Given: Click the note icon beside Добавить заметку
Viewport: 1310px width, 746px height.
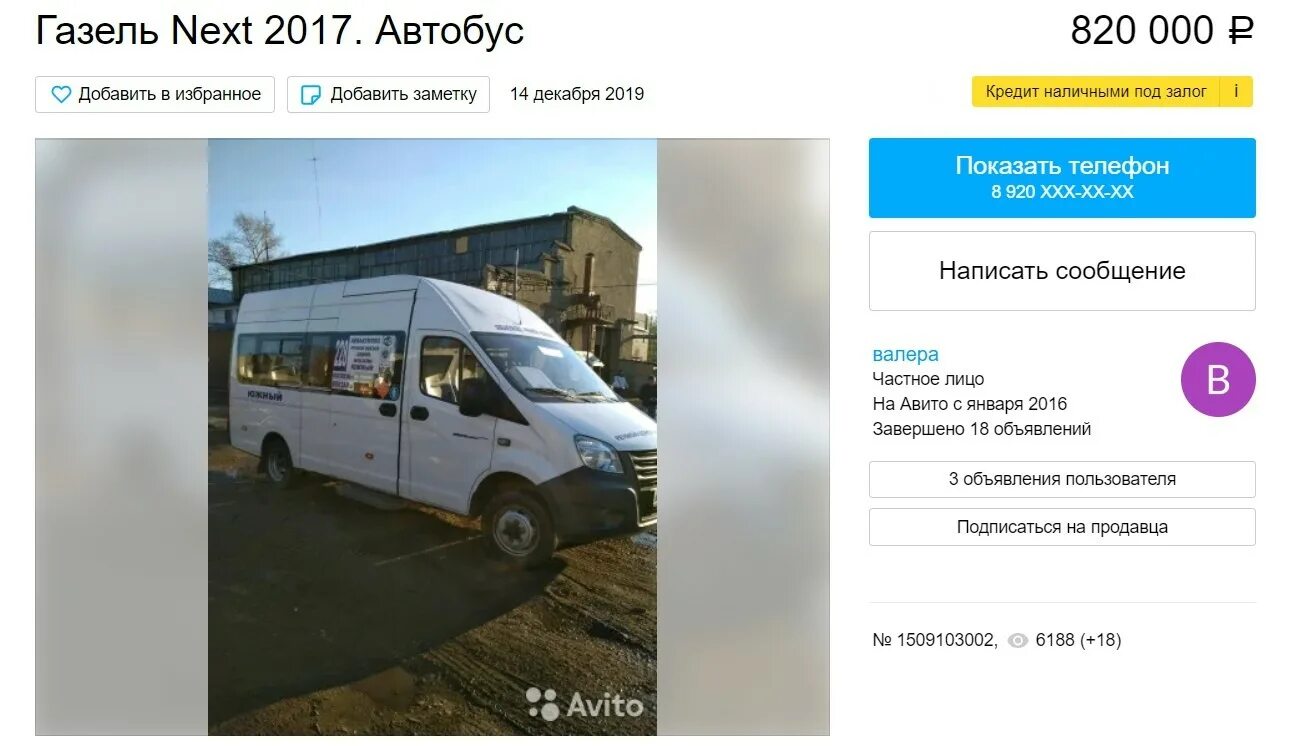Looking at the screenshot, I should (311, 94).
